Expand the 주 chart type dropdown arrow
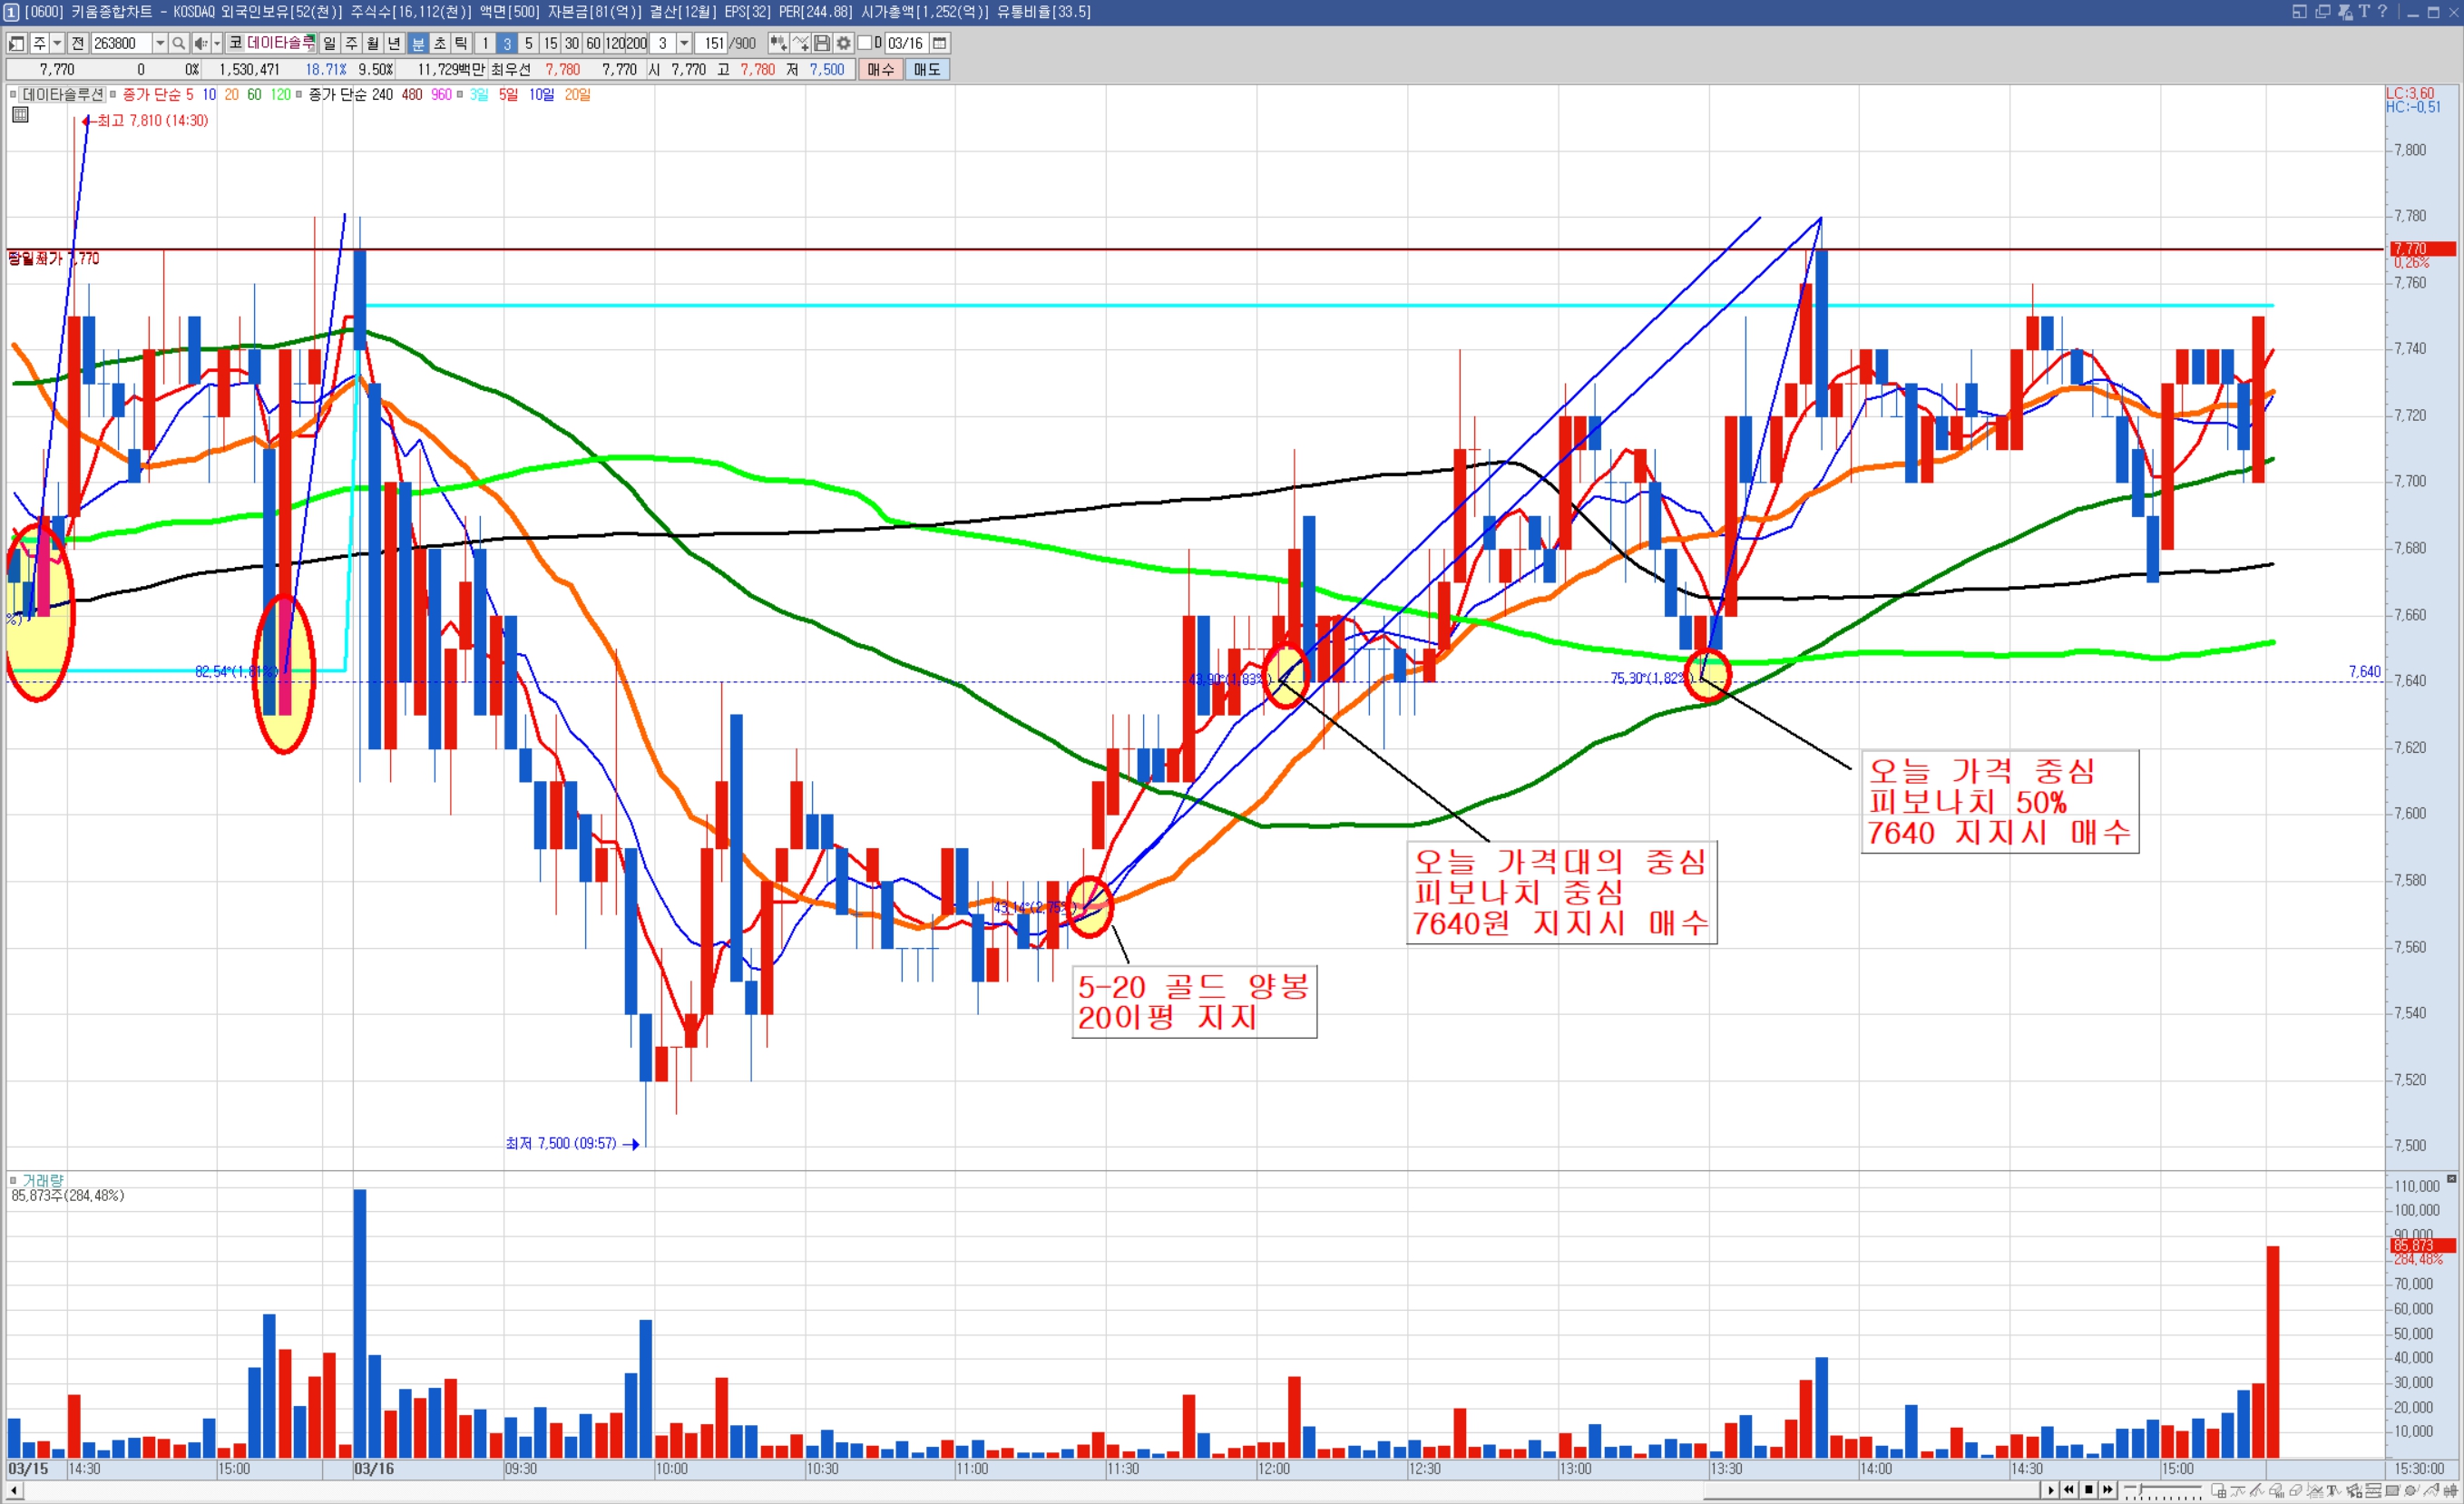 click(57, 43)
